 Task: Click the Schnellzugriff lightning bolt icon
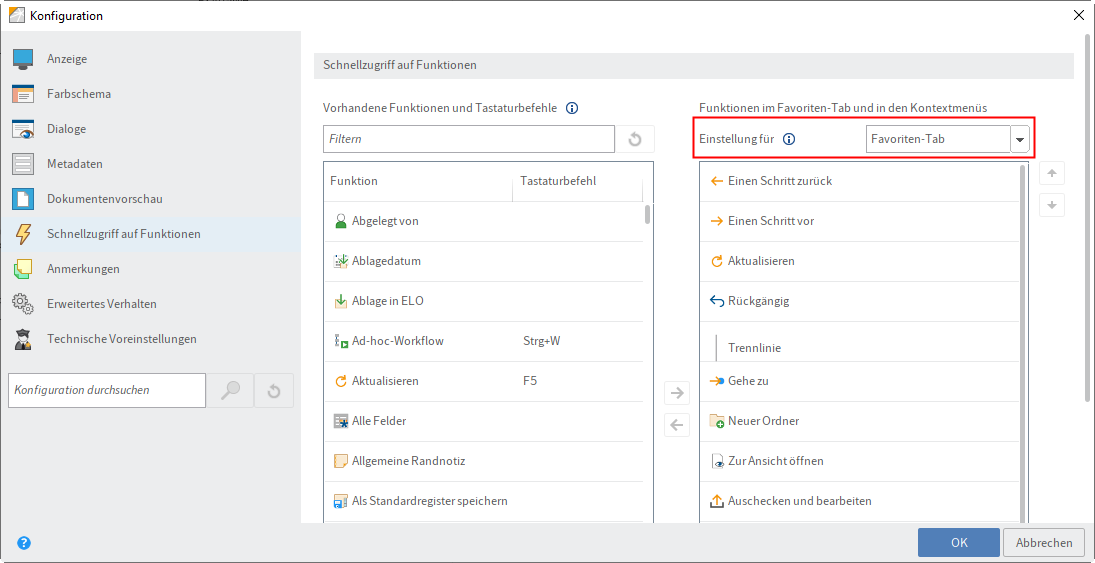pos(23,234)
